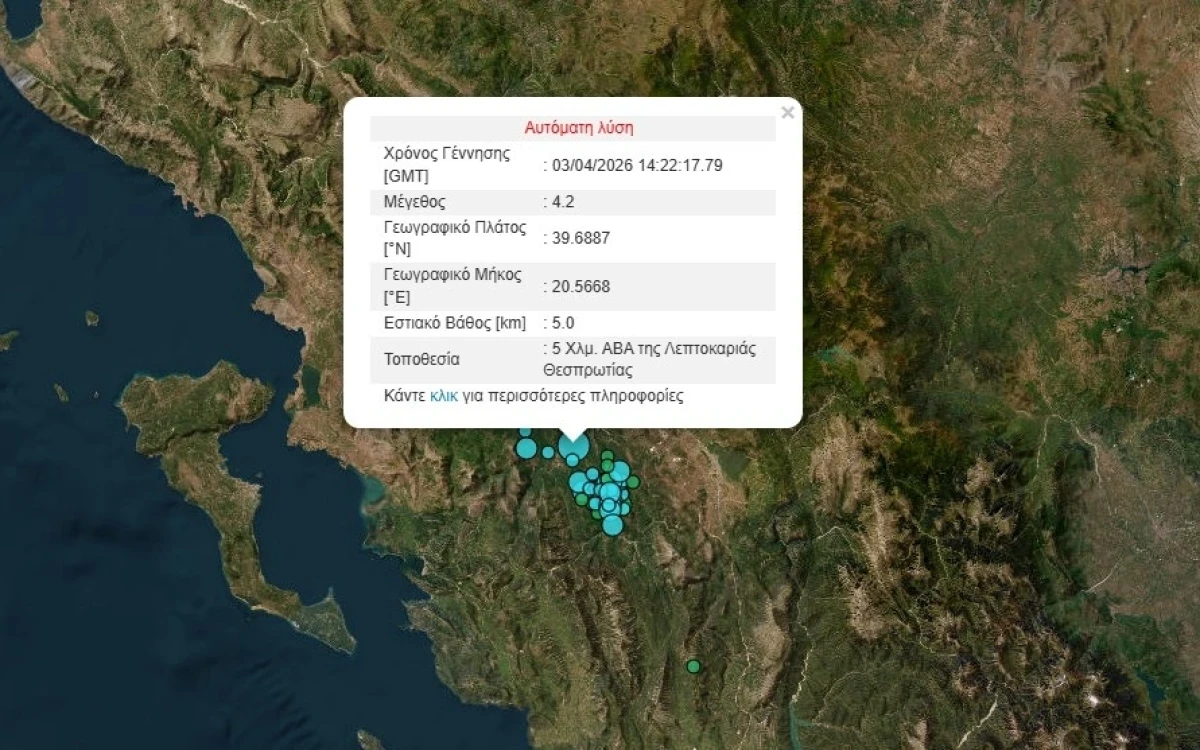Click the 'Μέγεθος' row label
This screenshot has height=750, width=1200.
pyautogui.click(x=414, y=202)
